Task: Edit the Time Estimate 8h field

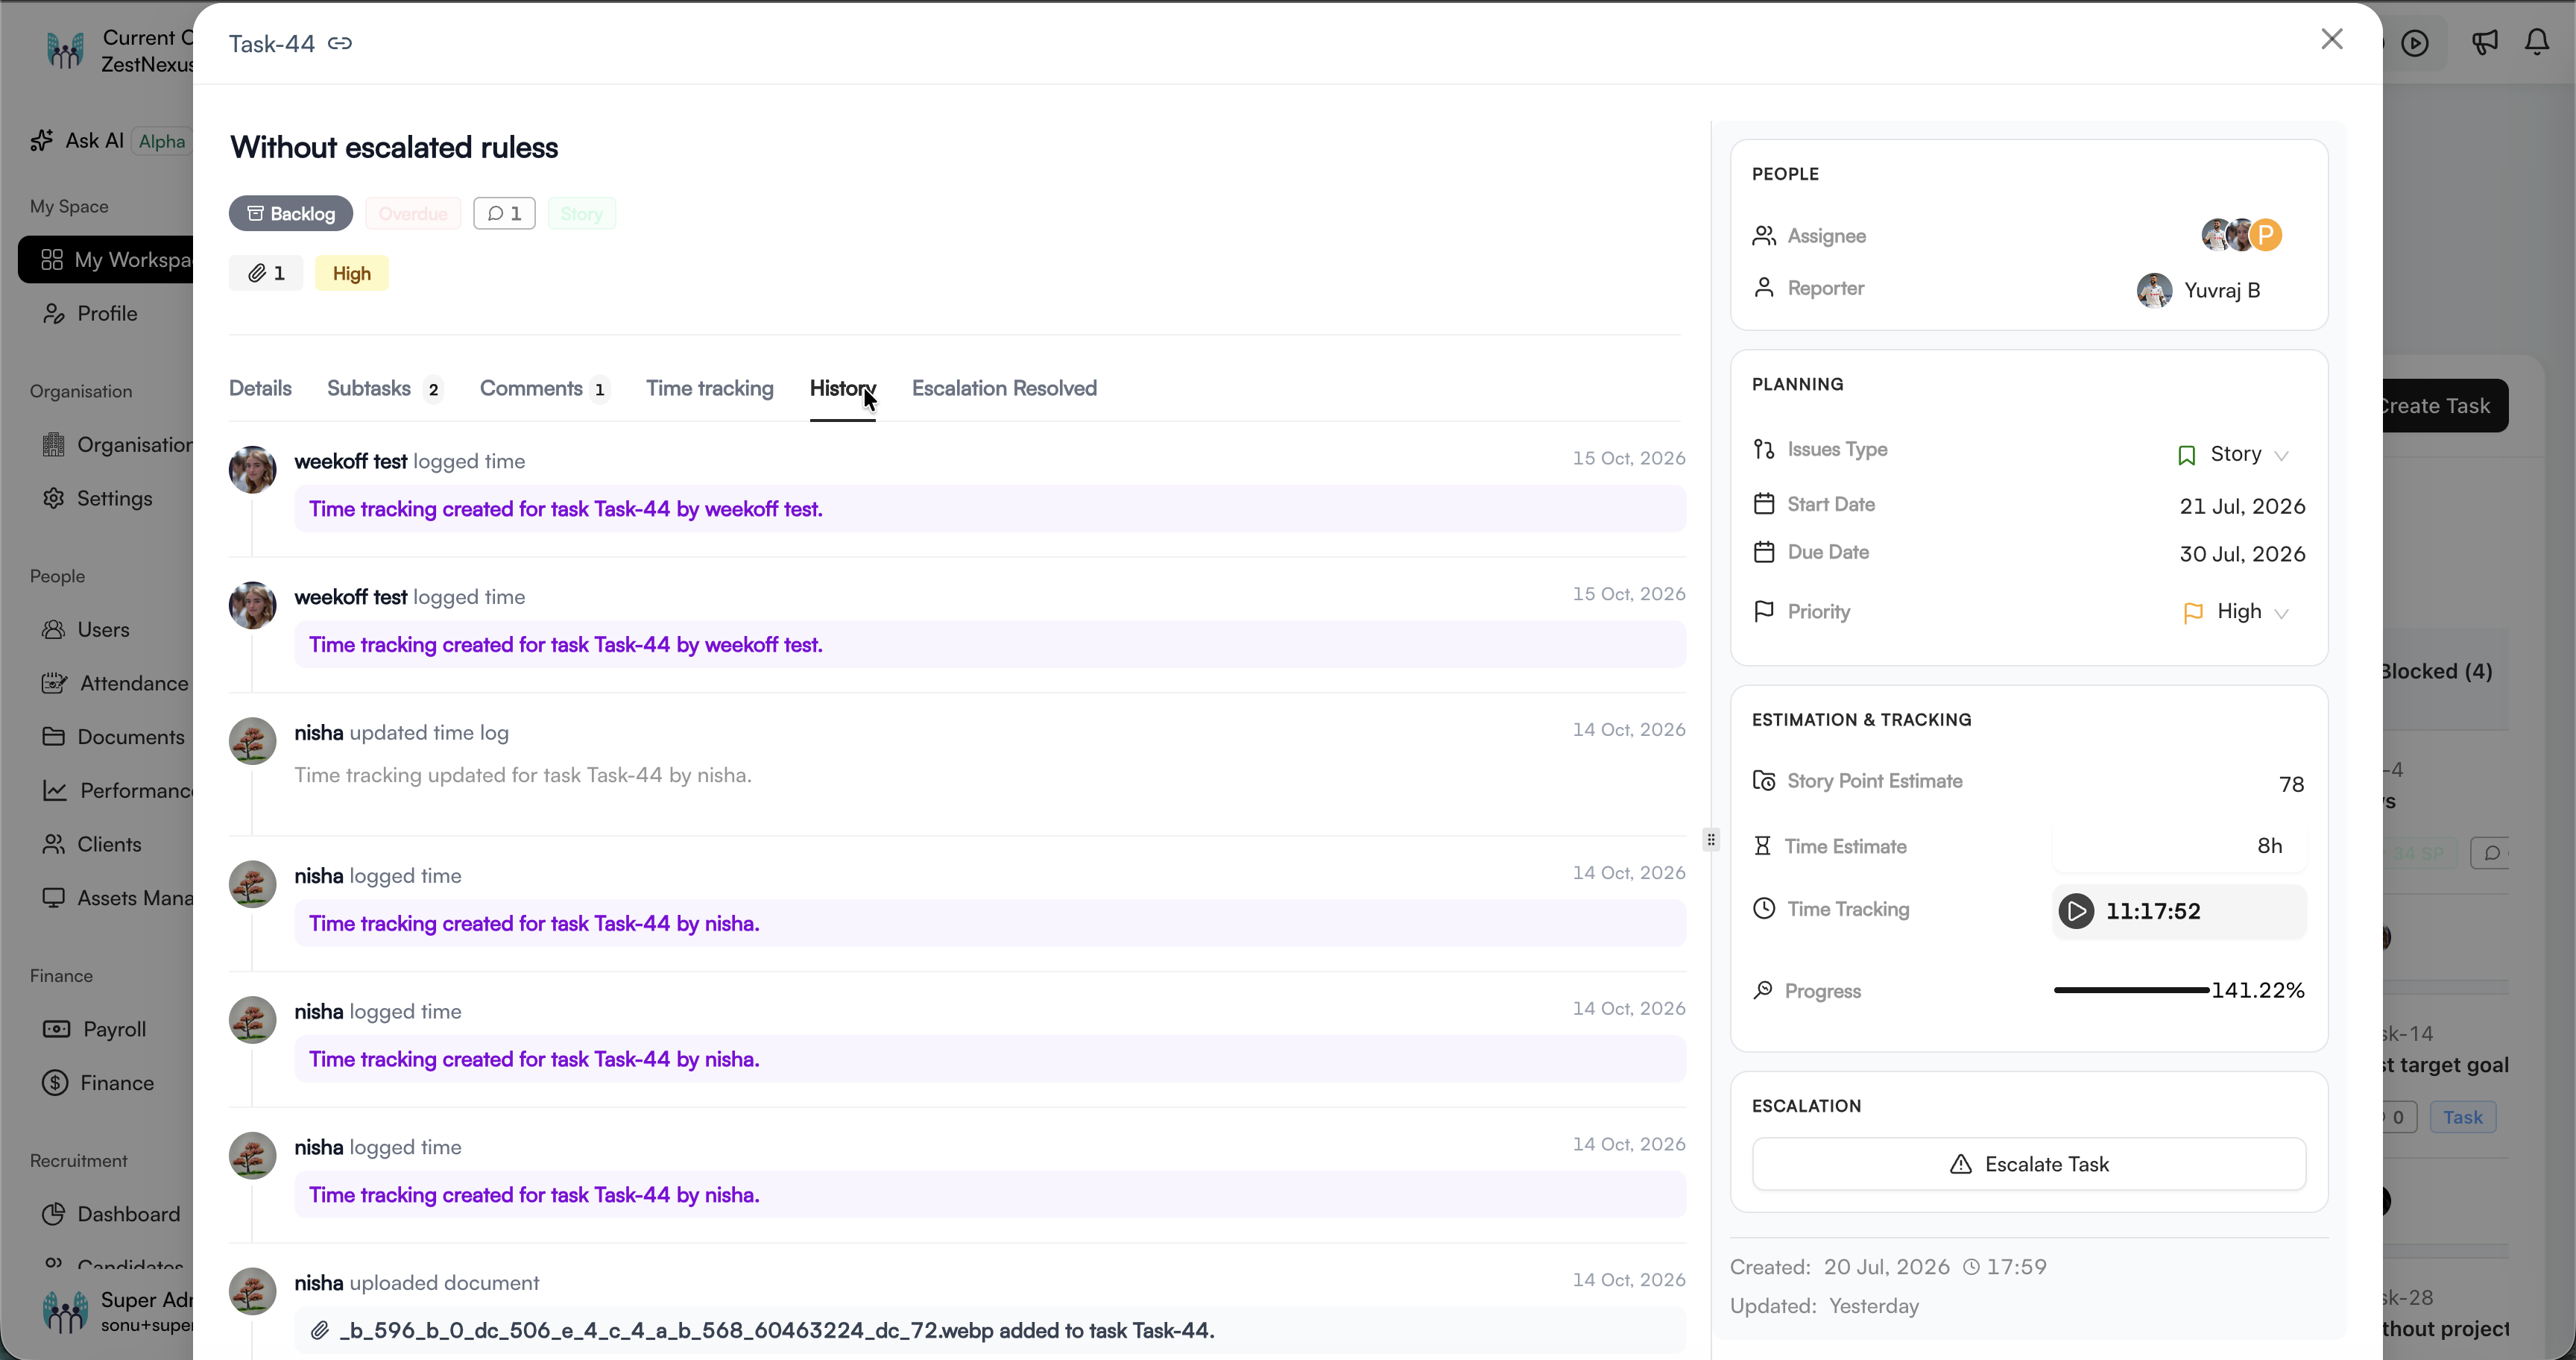Action: click(x=2180, y=846)
